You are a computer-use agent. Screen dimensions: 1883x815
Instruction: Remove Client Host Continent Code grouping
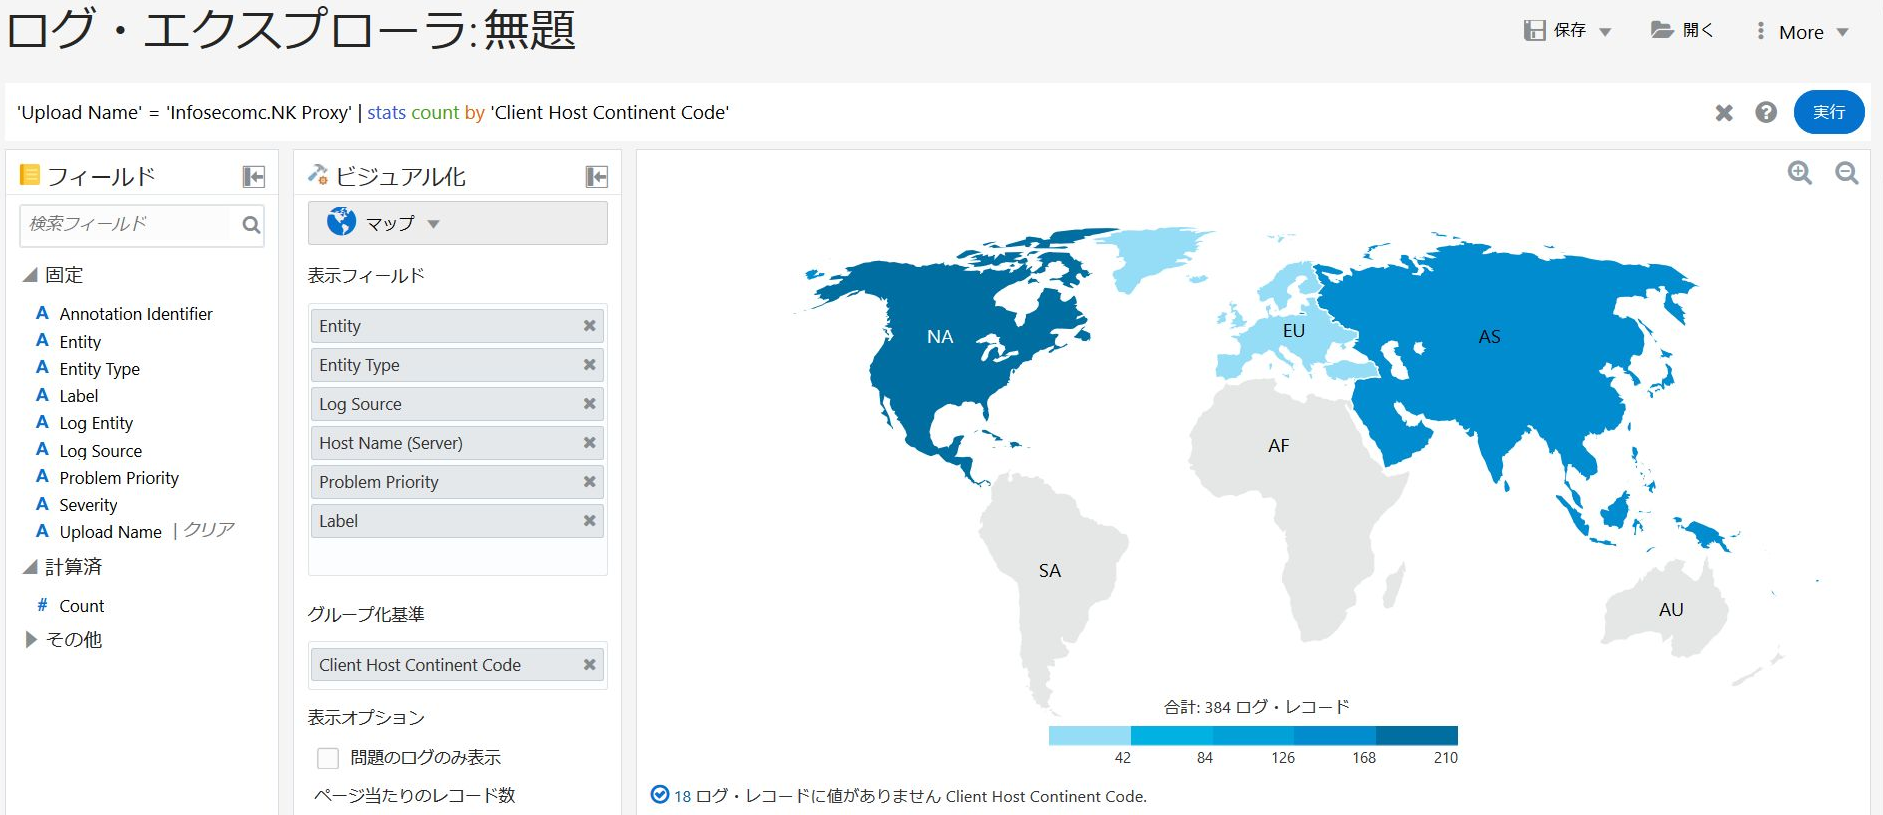click(x=589, y=665)
